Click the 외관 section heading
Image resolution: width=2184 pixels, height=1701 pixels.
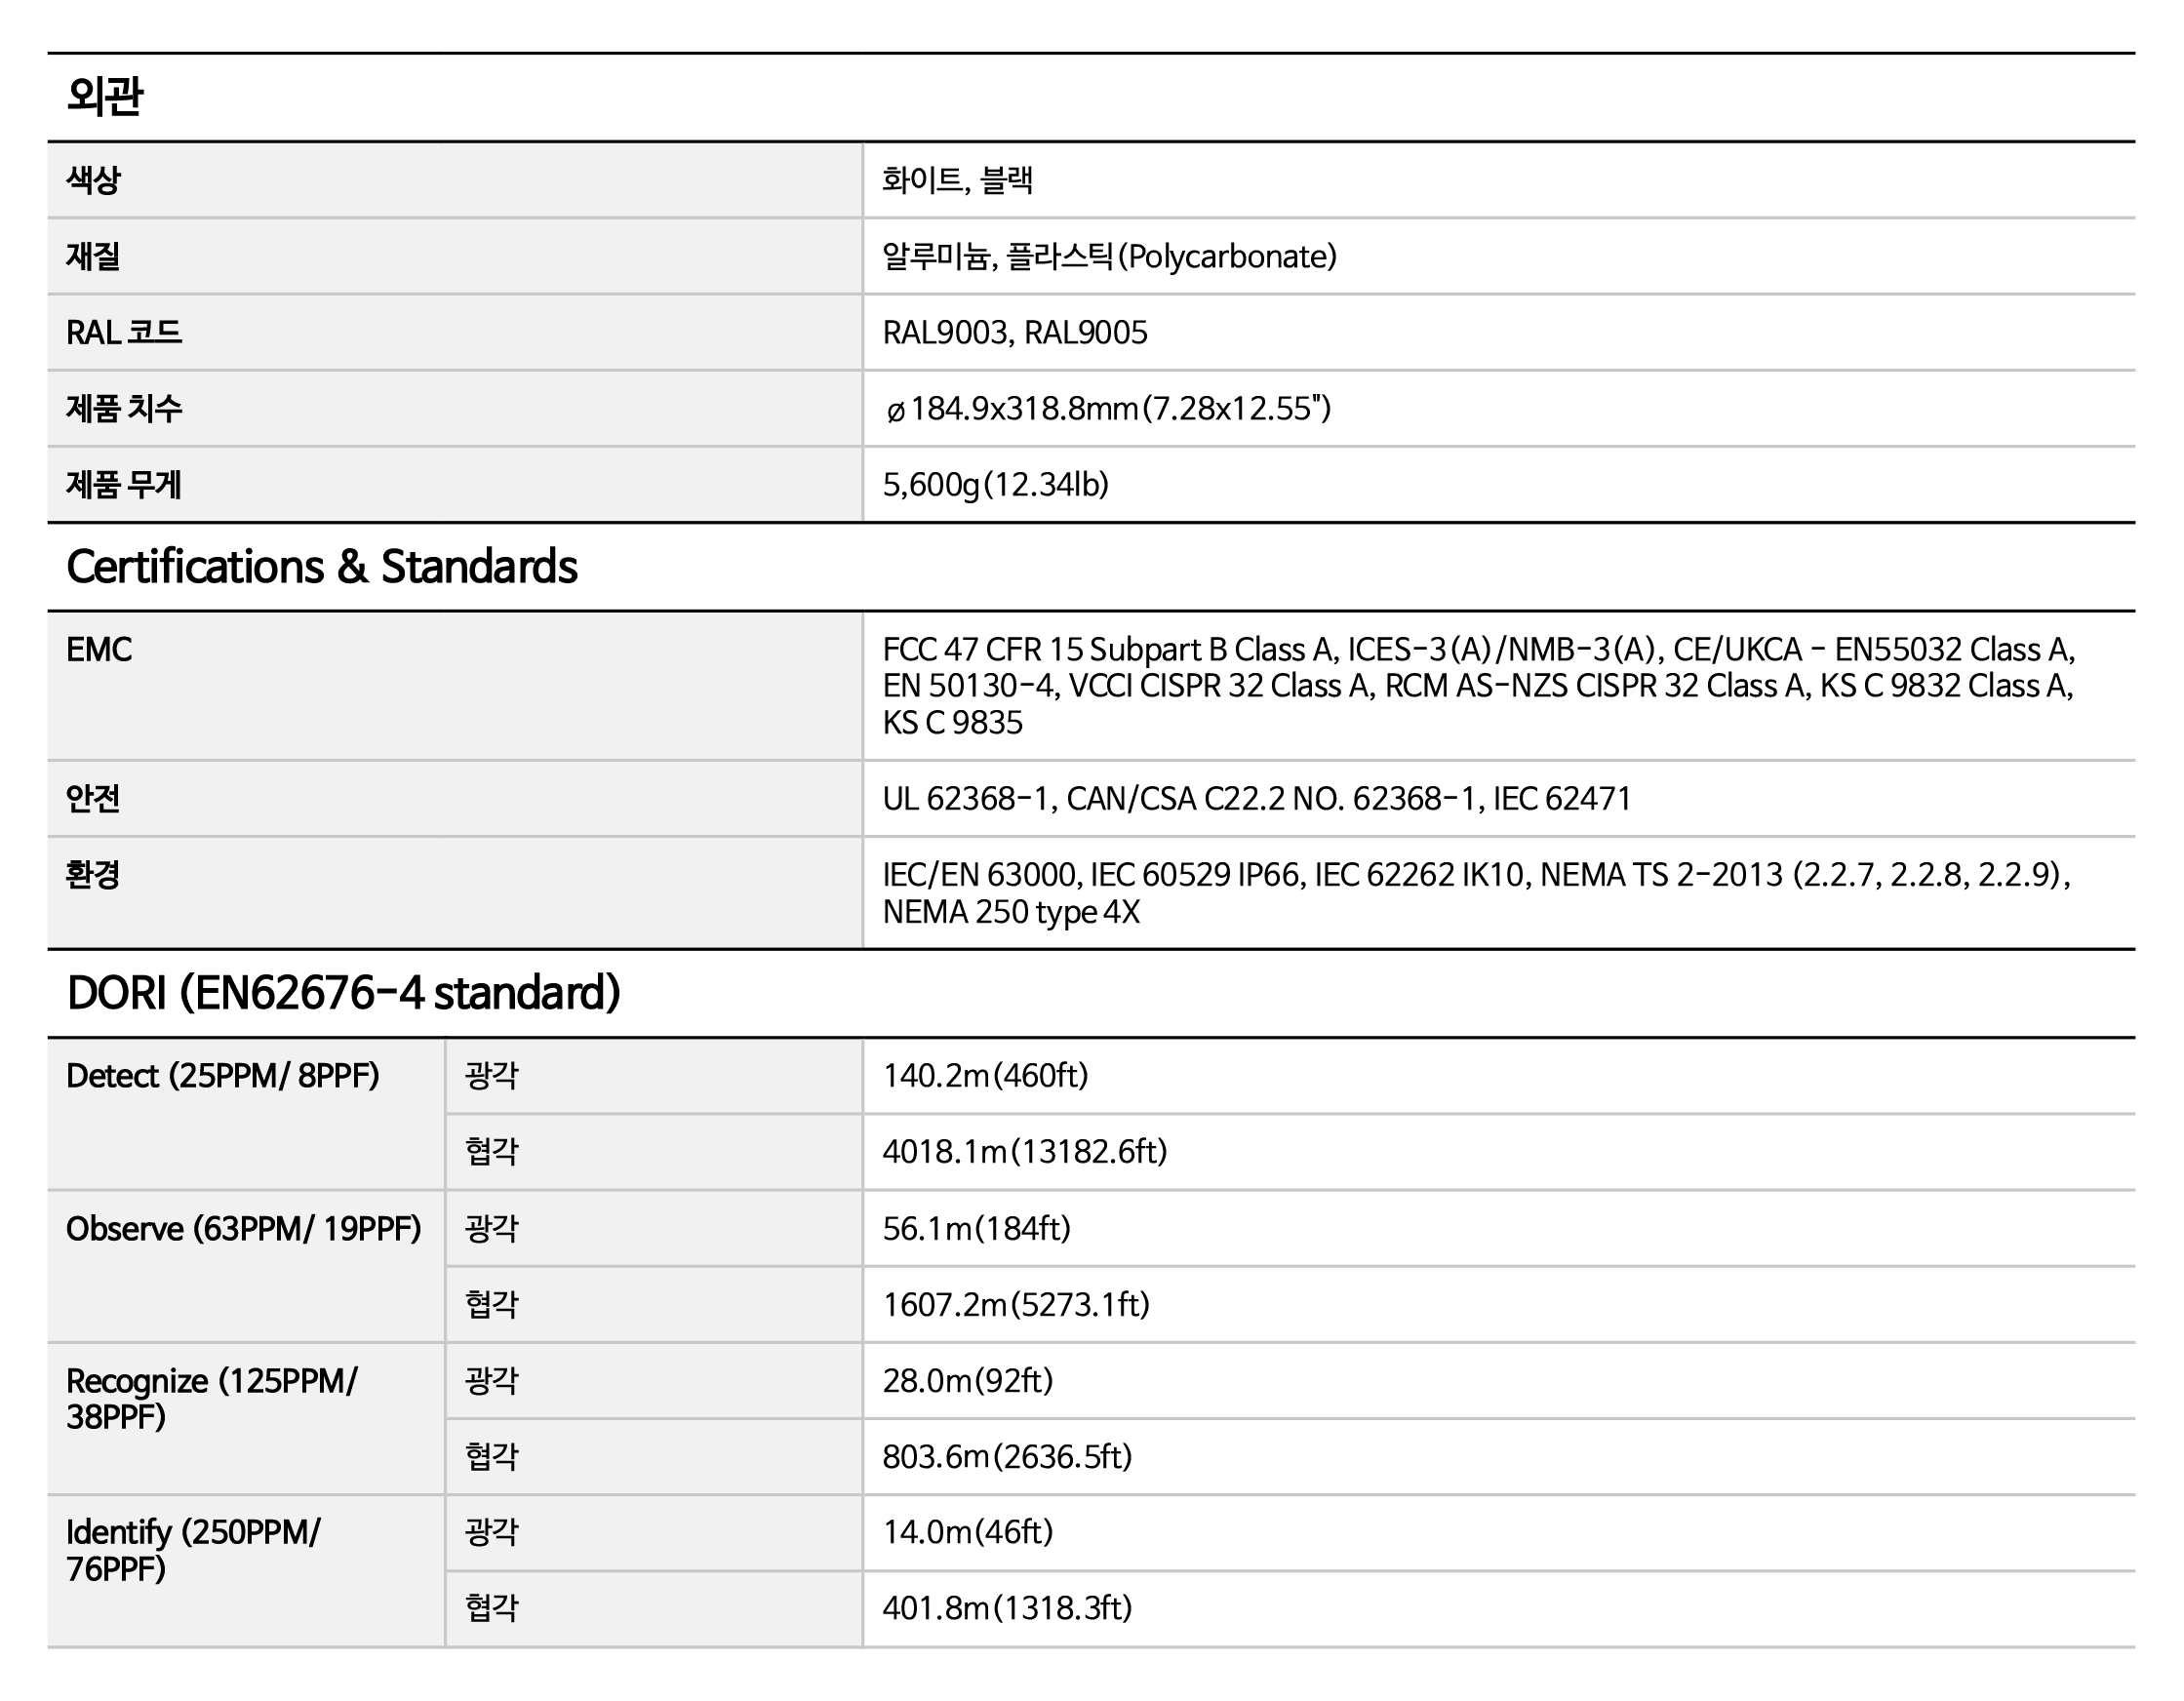tap(104, 97)
